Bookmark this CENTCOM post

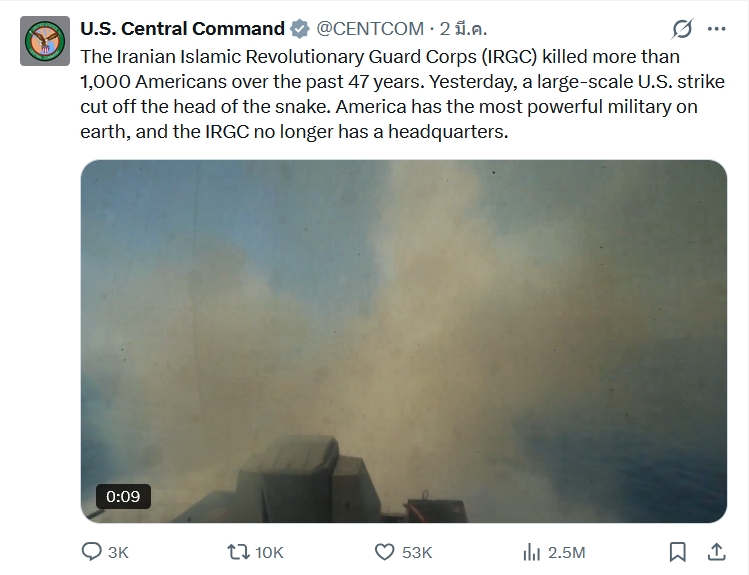tap(677, 551)
